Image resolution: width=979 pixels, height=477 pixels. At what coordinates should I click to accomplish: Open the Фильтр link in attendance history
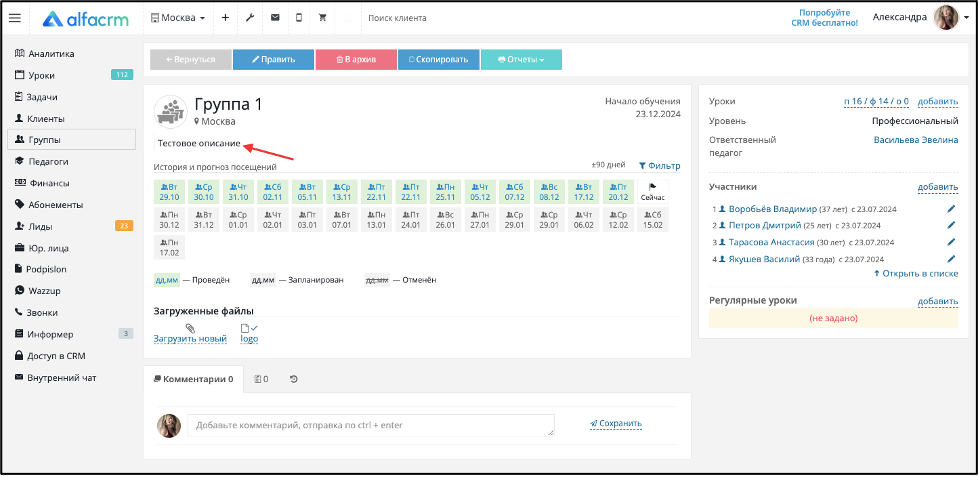click(659, 166)
